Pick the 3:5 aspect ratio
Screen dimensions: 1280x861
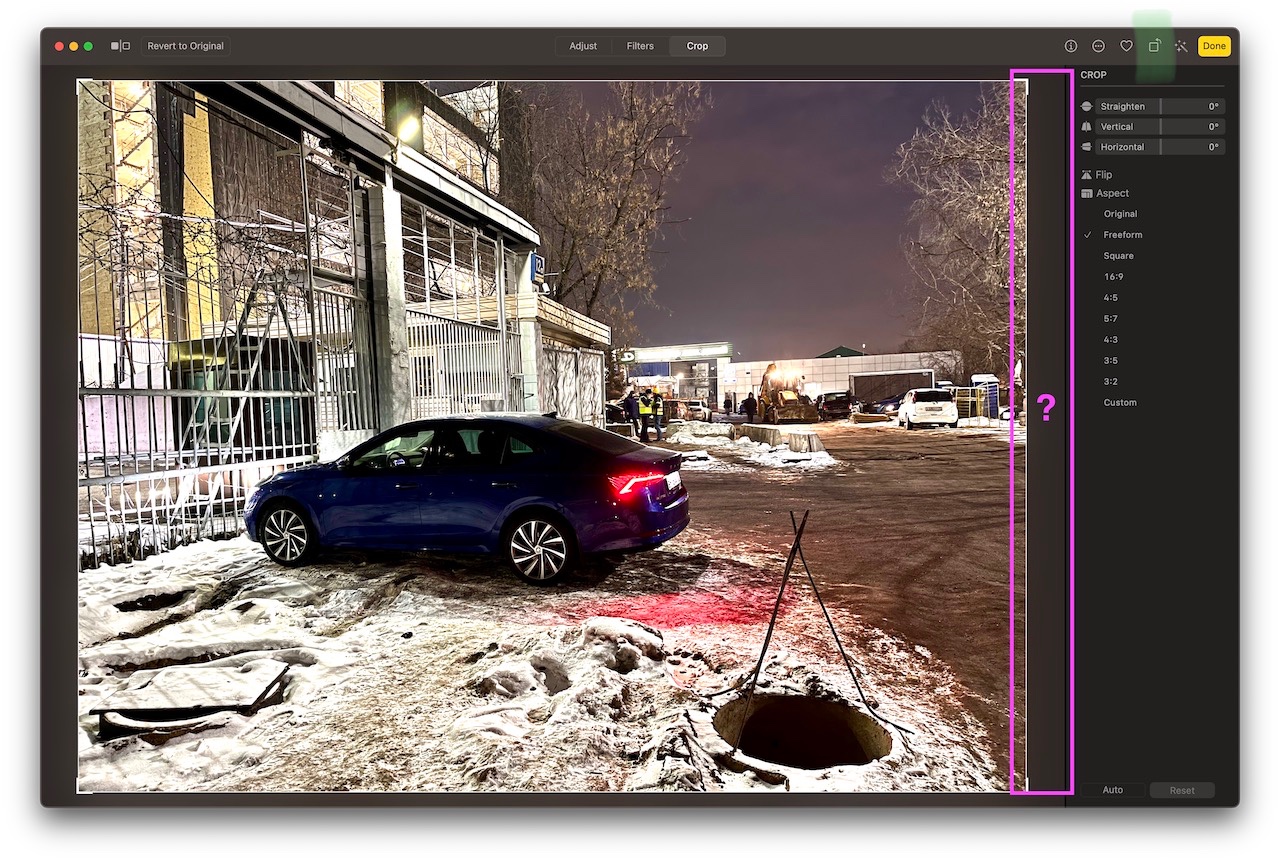(x=1111, y=361)
